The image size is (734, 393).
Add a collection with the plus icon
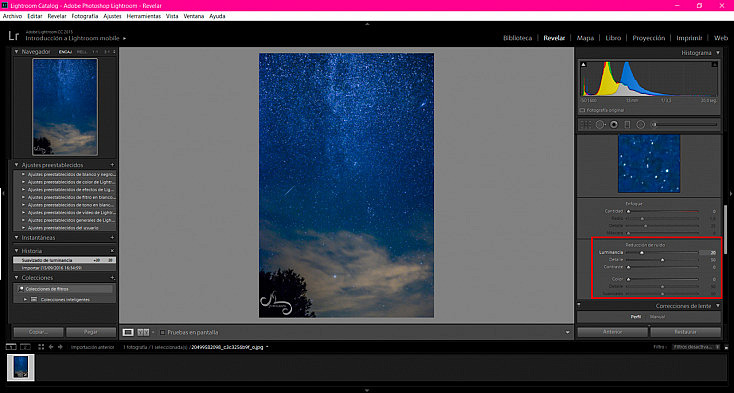coord(112,278)
